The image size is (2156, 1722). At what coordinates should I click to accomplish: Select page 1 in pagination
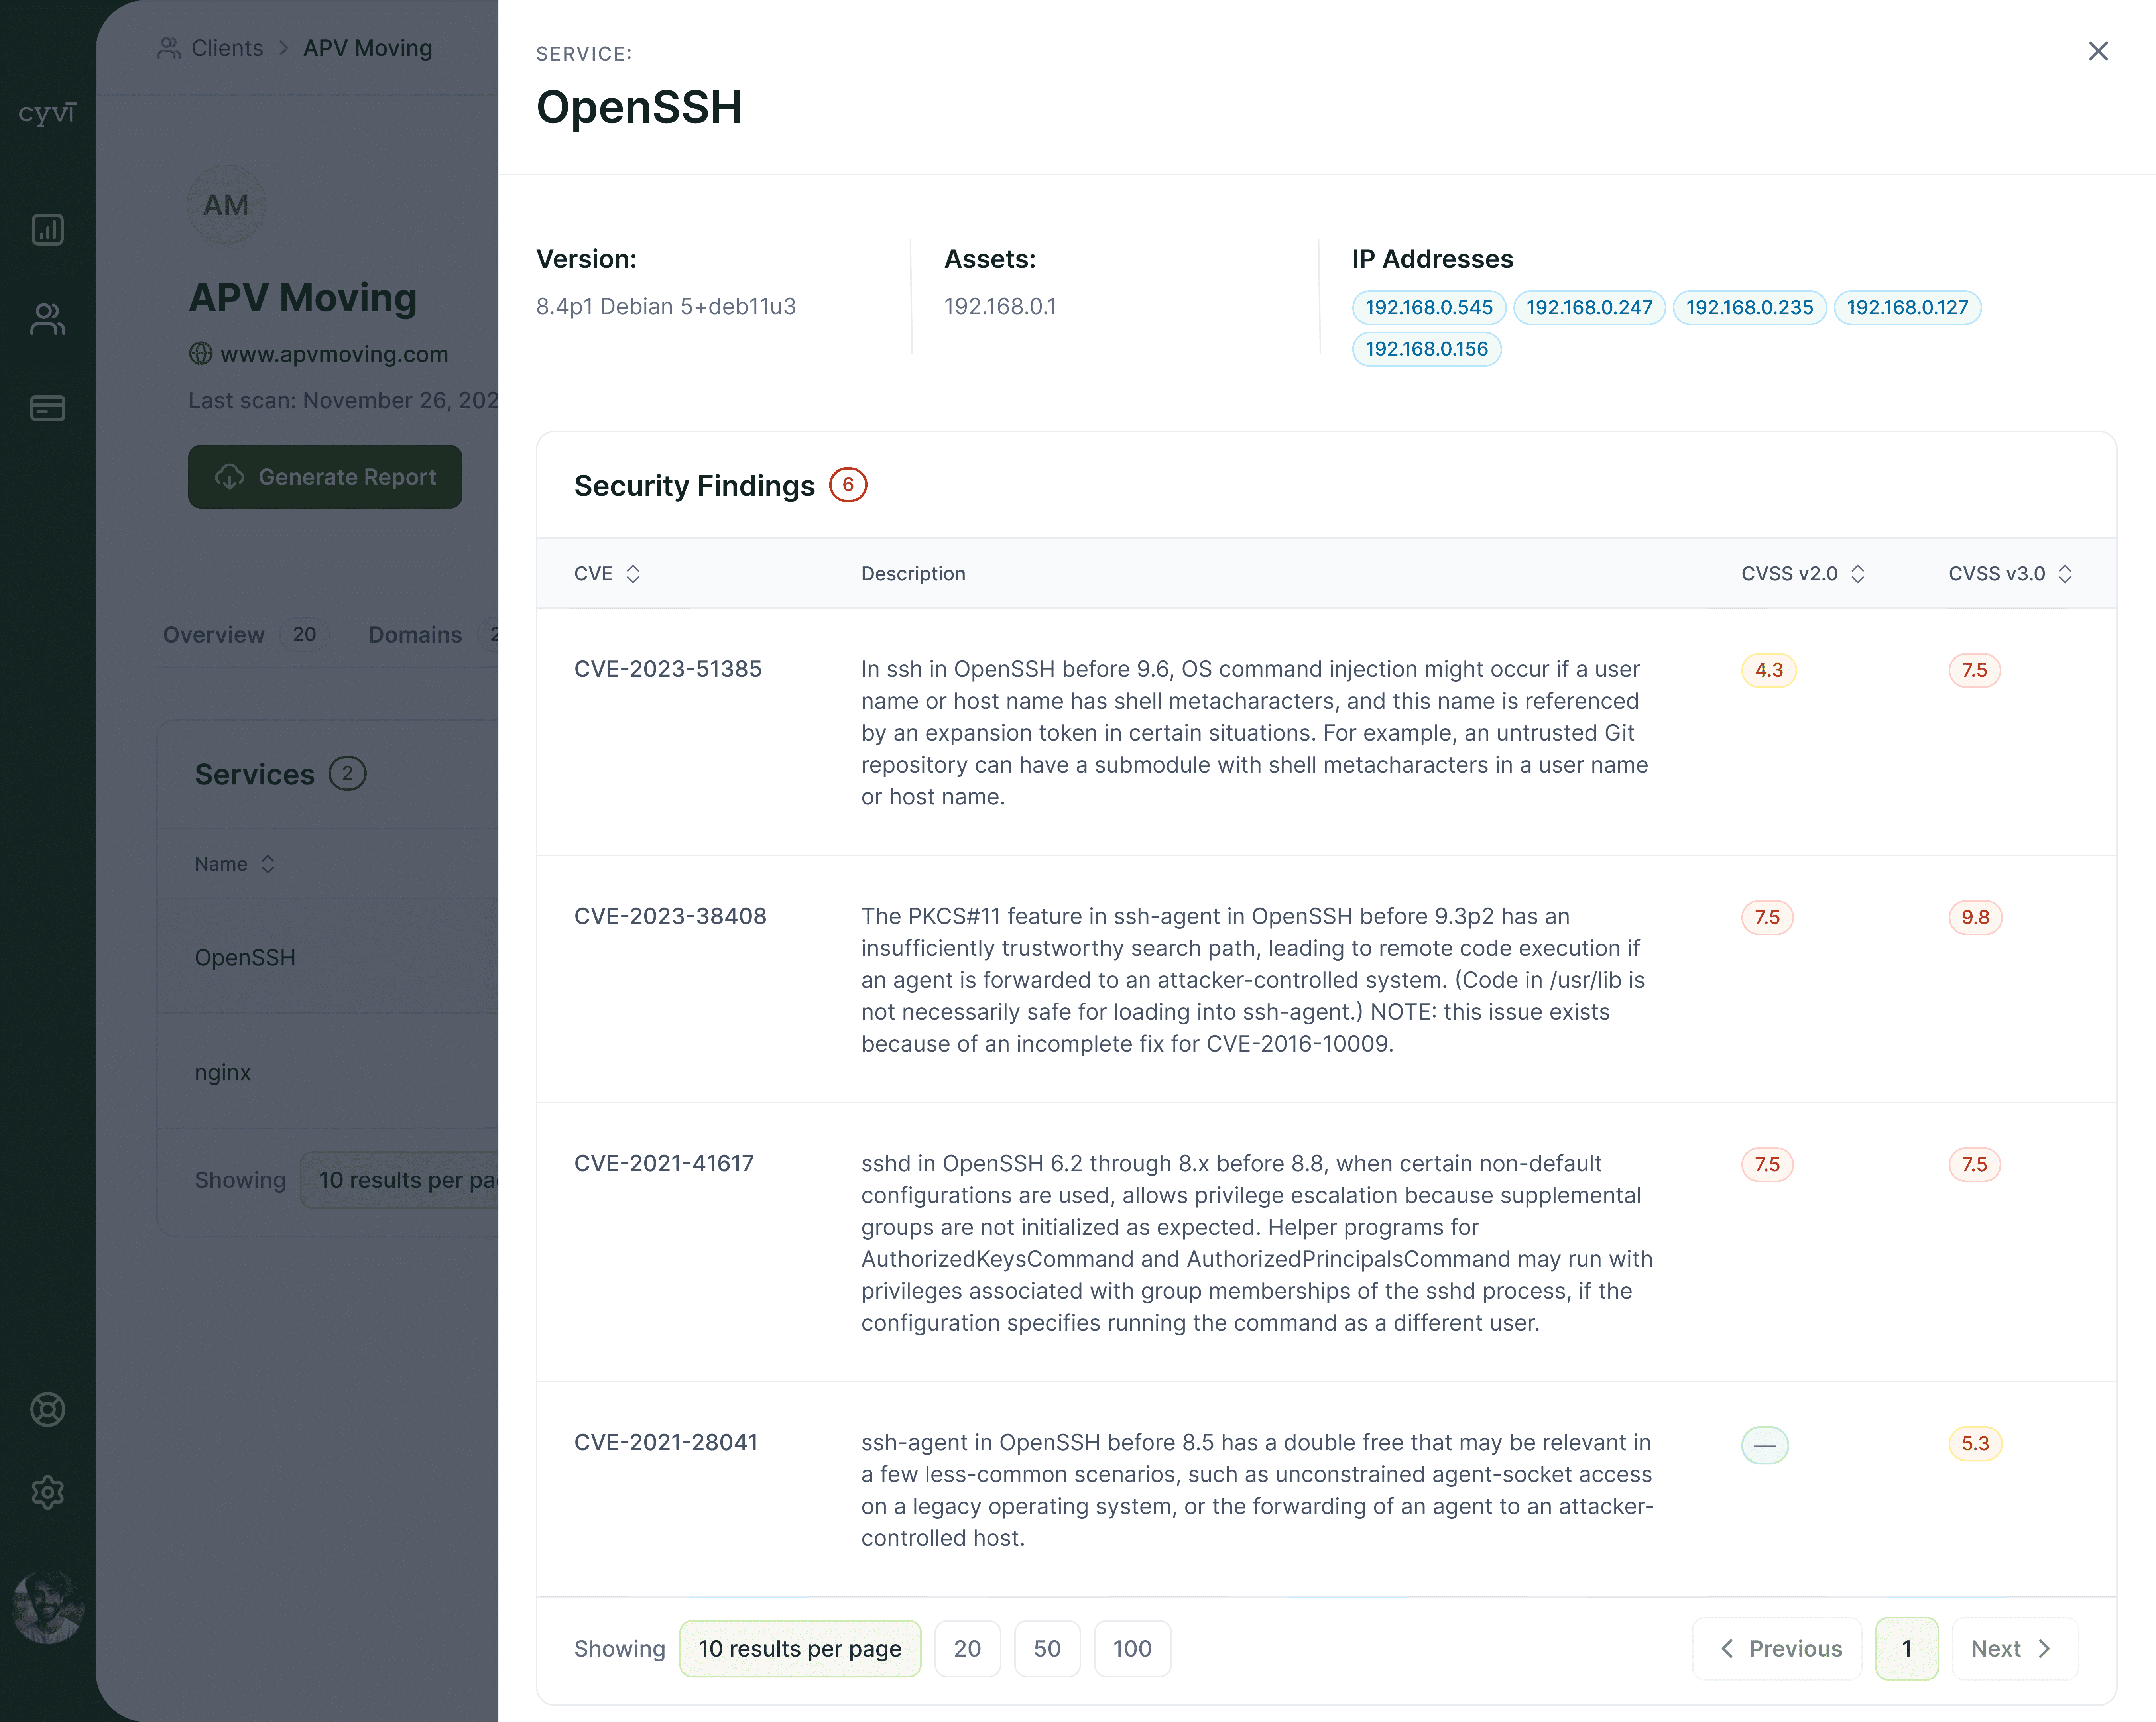tap(1906, 1648)
